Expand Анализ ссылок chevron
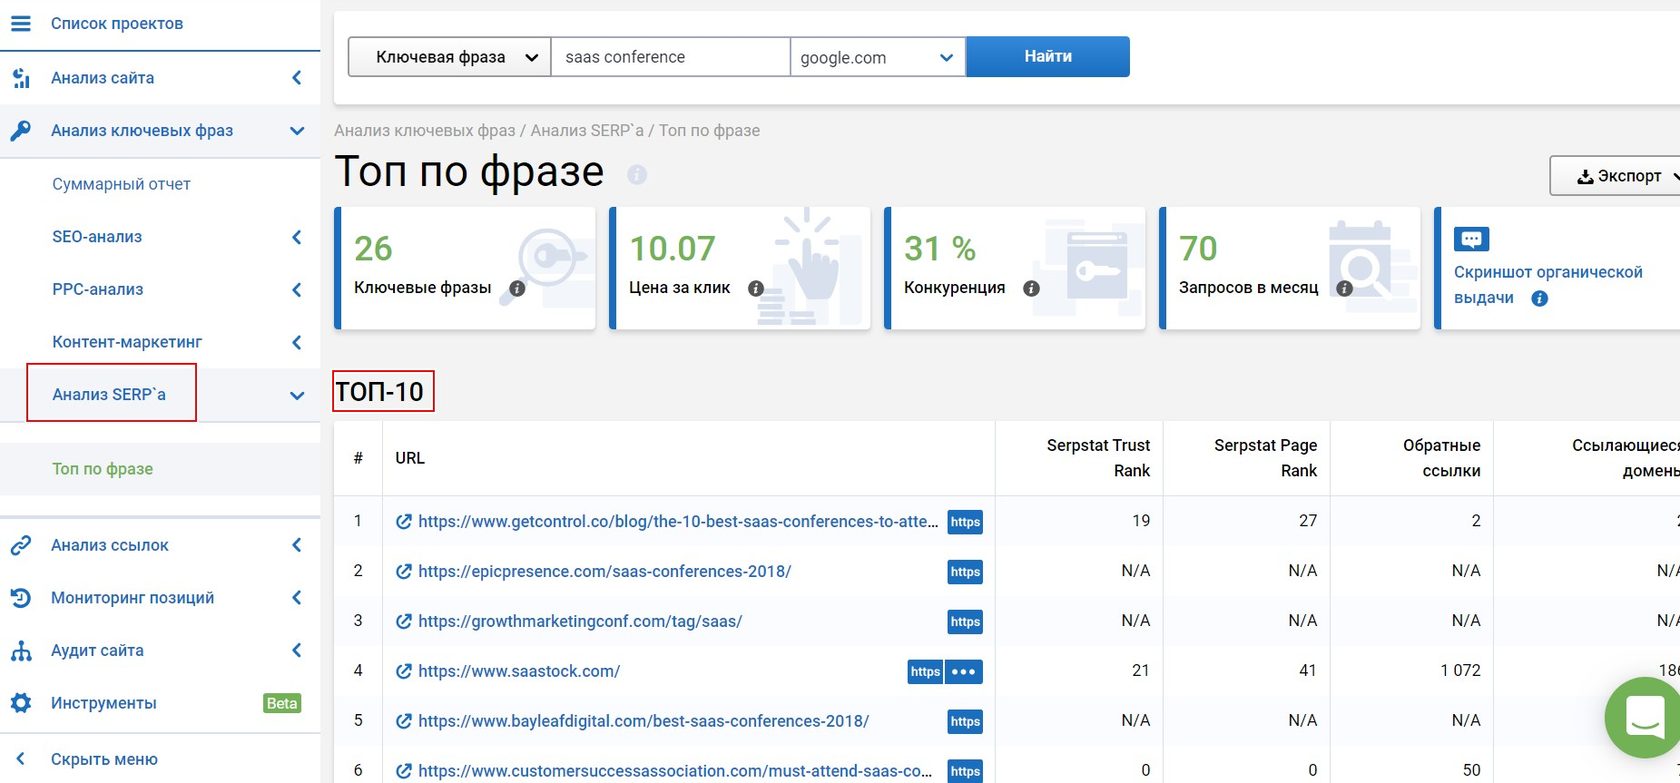The width and height of the screenshot is (1680, 783). (x=297, y=545)
